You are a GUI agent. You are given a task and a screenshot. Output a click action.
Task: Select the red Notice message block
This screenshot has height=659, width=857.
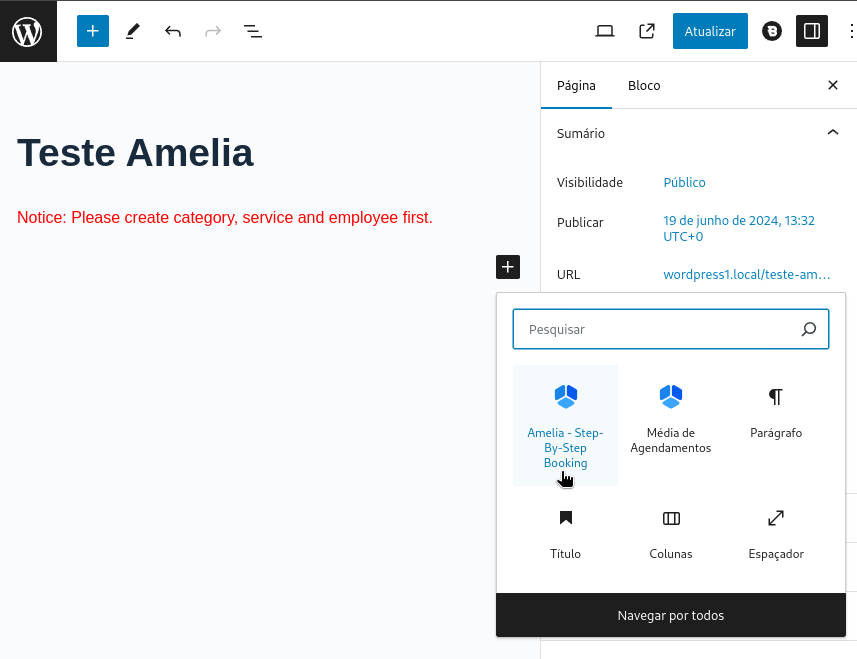tap(225, 217)
